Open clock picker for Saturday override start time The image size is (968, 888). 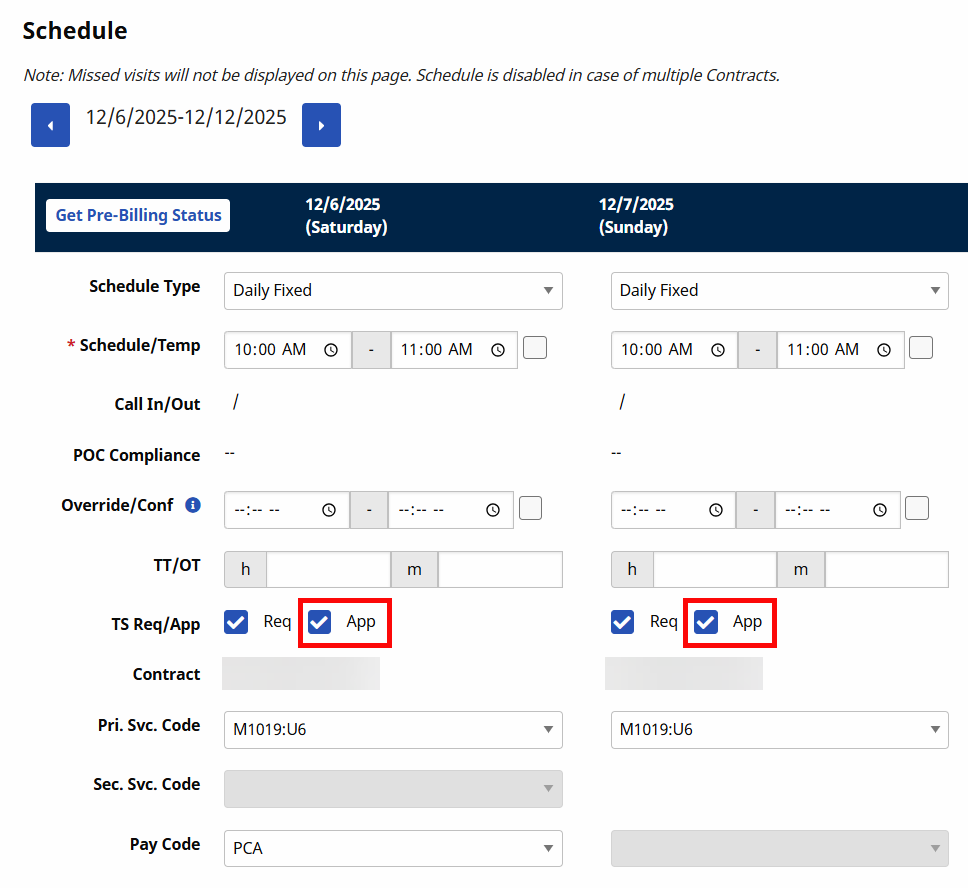pos(329,510)
